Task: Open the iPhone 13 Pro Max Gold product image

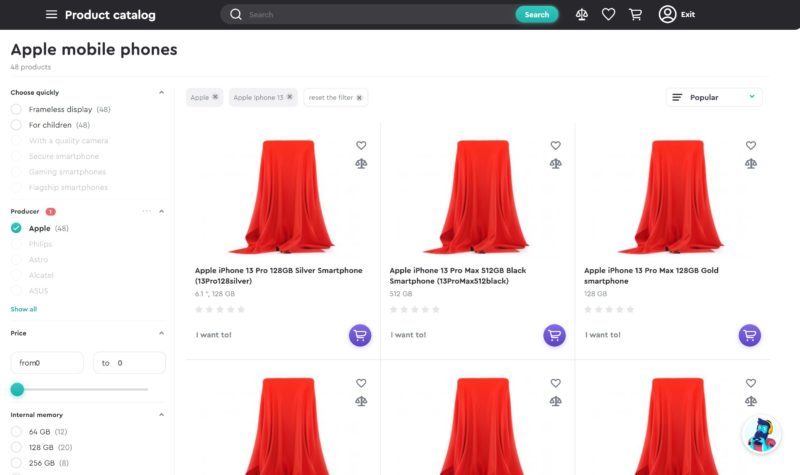Action: pyautogui.click(x=671, y=196)
